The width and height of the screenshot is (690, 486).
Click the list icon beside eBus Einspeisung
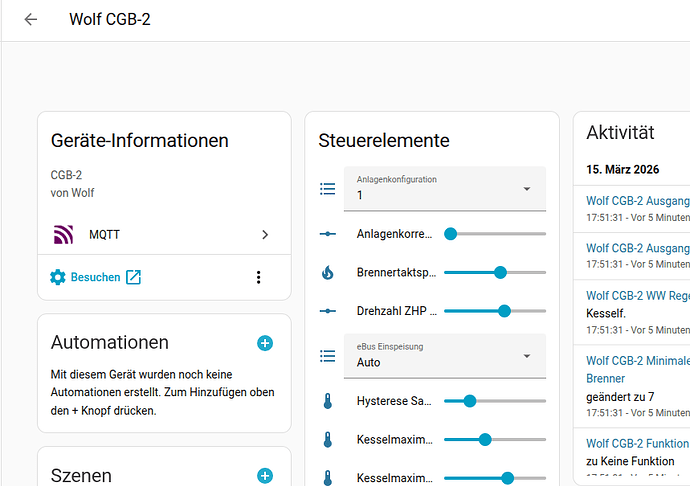[x=327, y=356]
